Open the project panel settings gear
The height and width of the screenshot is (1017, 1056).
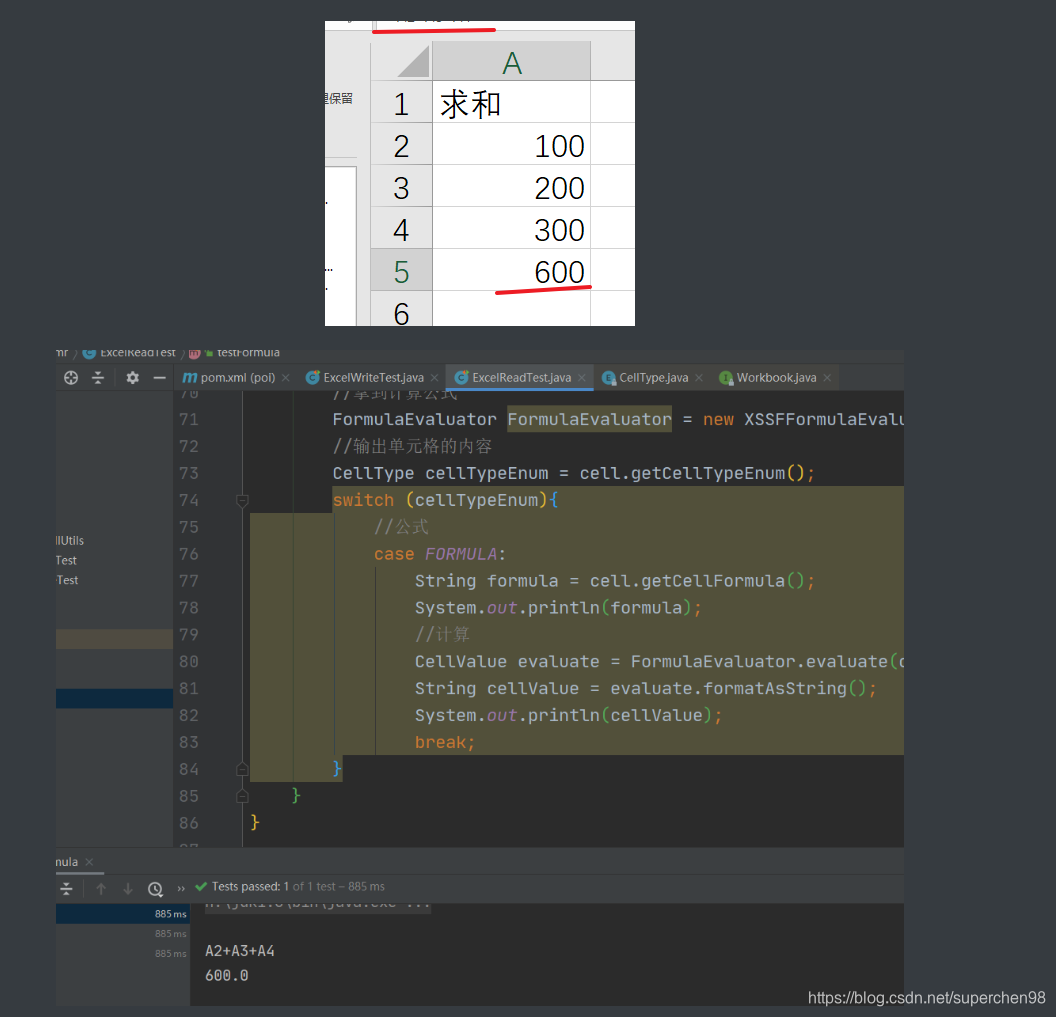click(x=133, y=378)
